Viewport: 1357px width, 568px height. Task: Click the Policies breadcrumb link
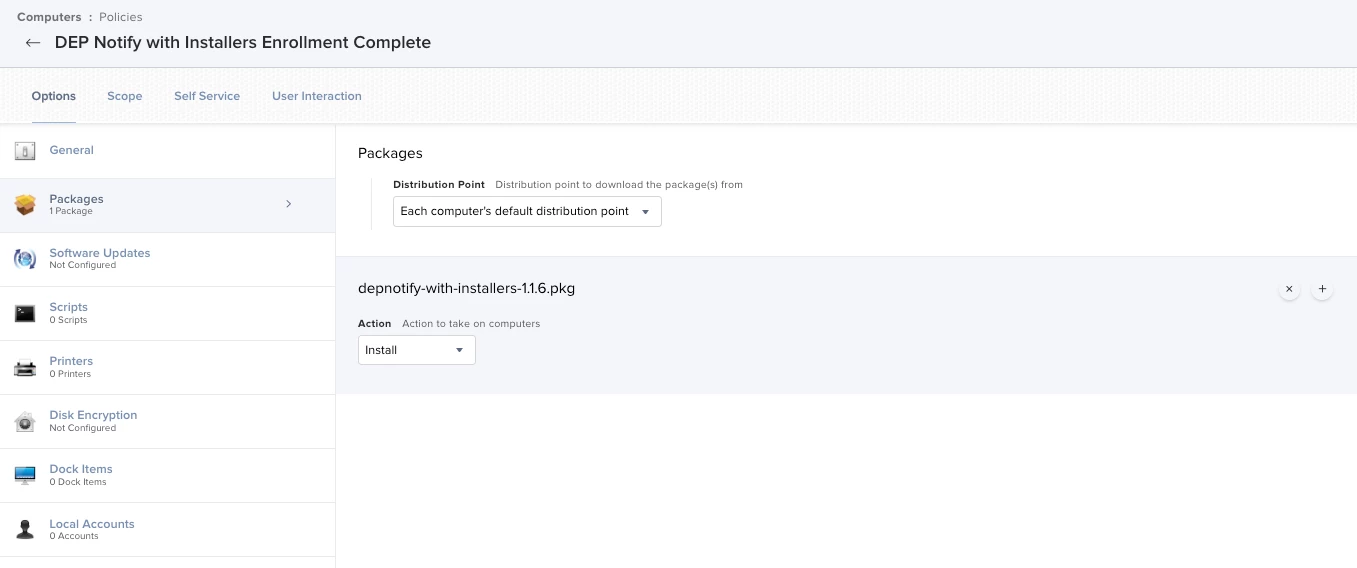pos(121,17)
